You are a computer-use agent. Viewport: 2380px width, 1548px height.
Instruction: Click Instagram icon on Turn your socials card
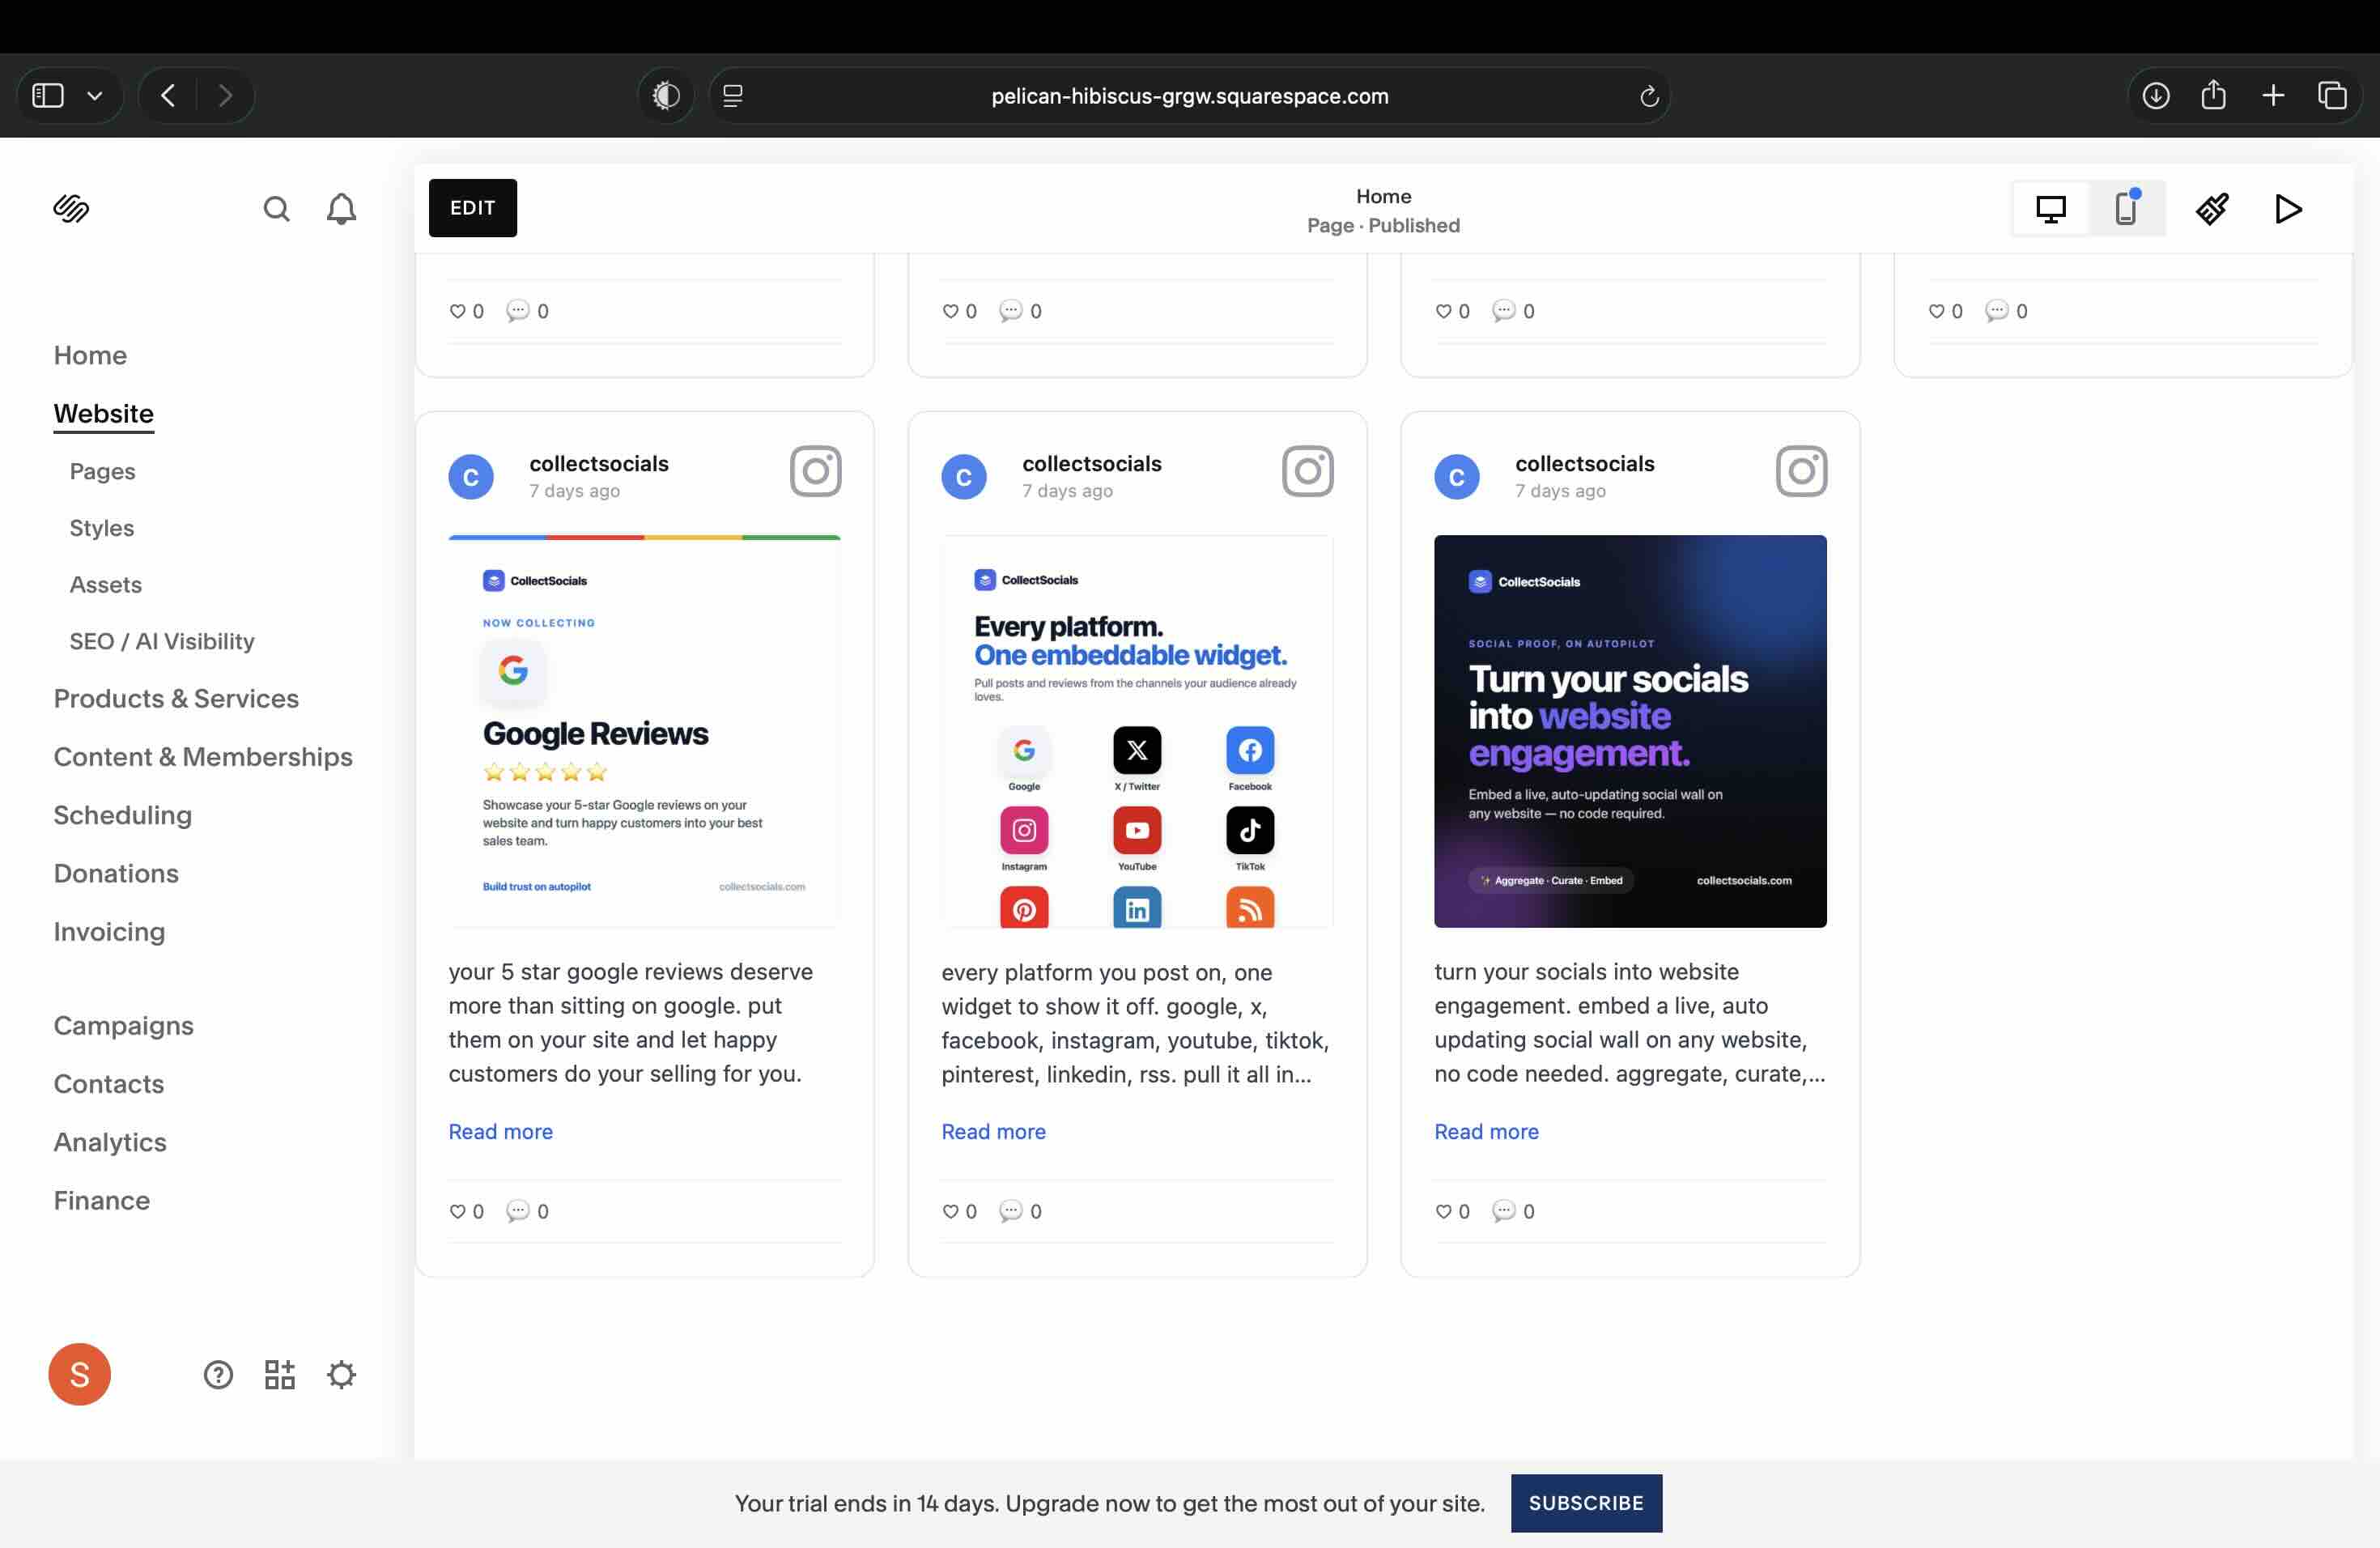1801,471
